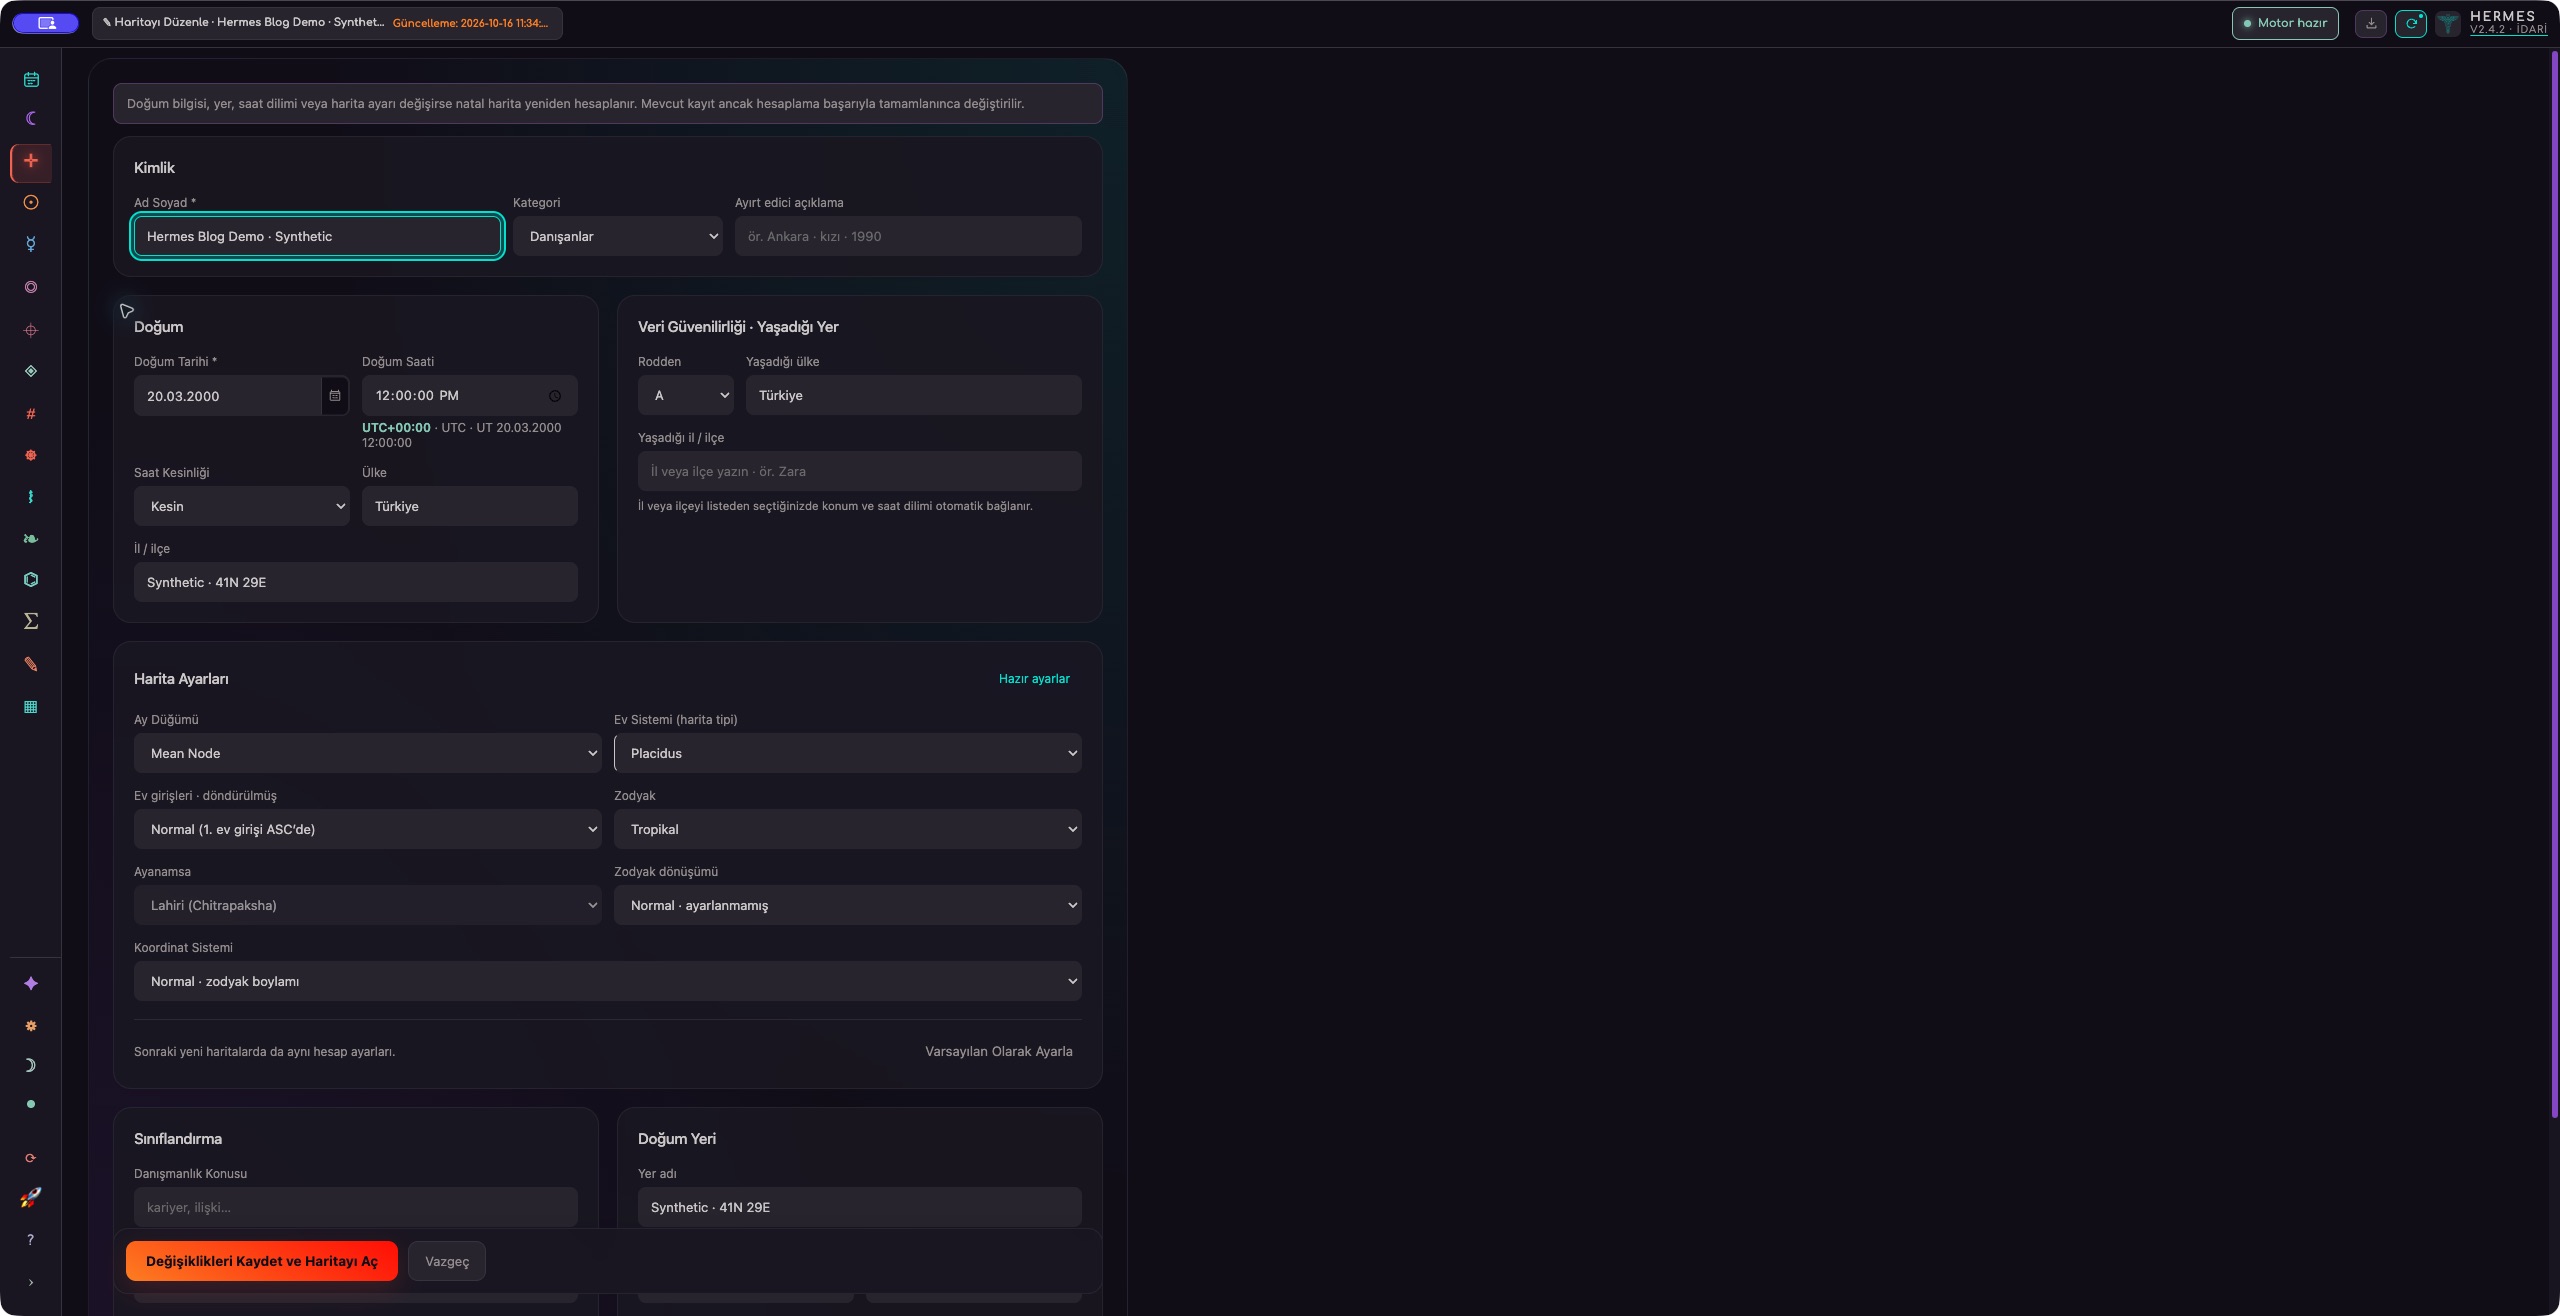Click the purple four-point star sidebar icon
This screenshot has height=1316, width=2560.
tap(31, 984)
